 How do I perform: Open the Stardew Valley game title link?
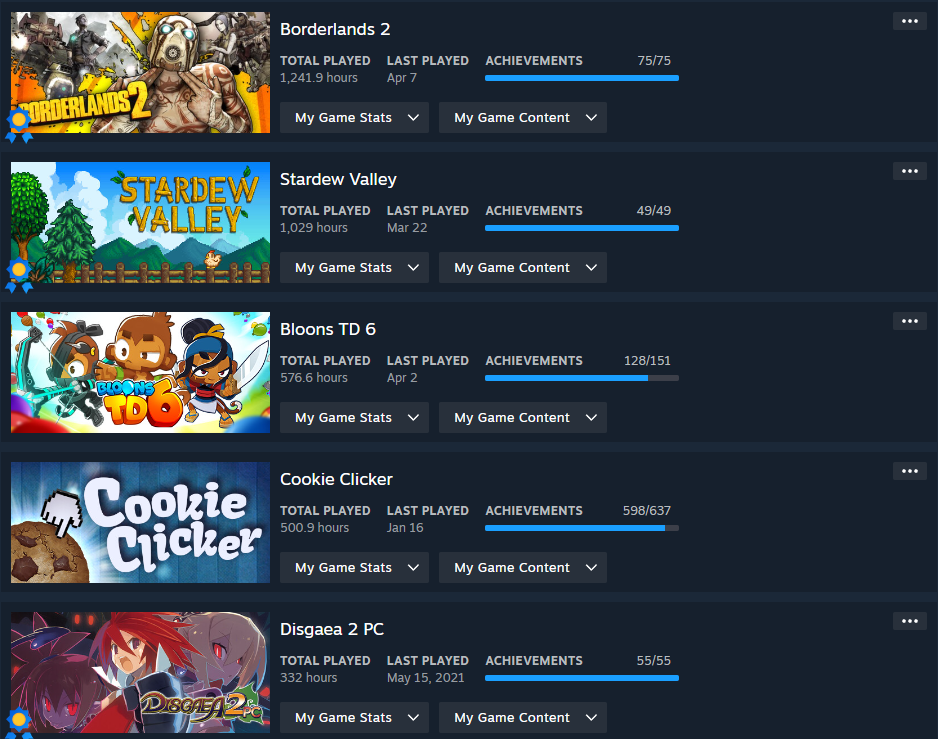pos(338,180)
